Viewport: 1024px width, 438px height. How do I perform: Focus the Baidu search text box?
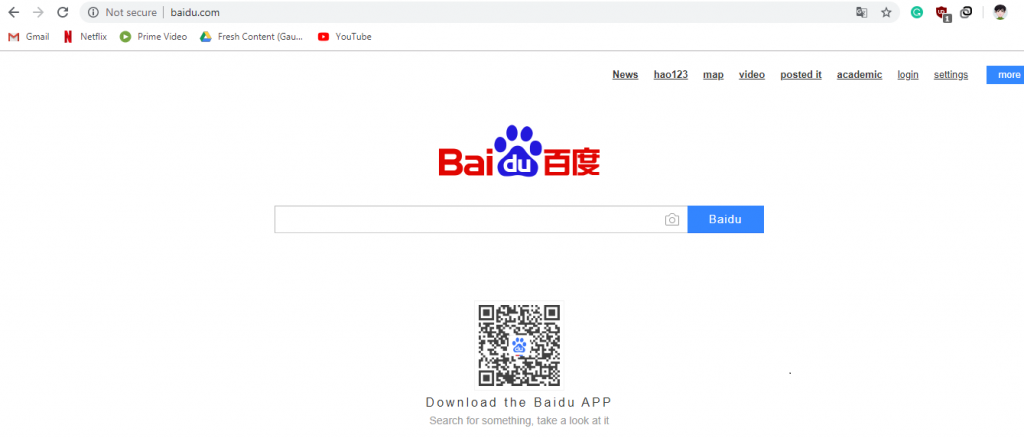pos(481,219)
